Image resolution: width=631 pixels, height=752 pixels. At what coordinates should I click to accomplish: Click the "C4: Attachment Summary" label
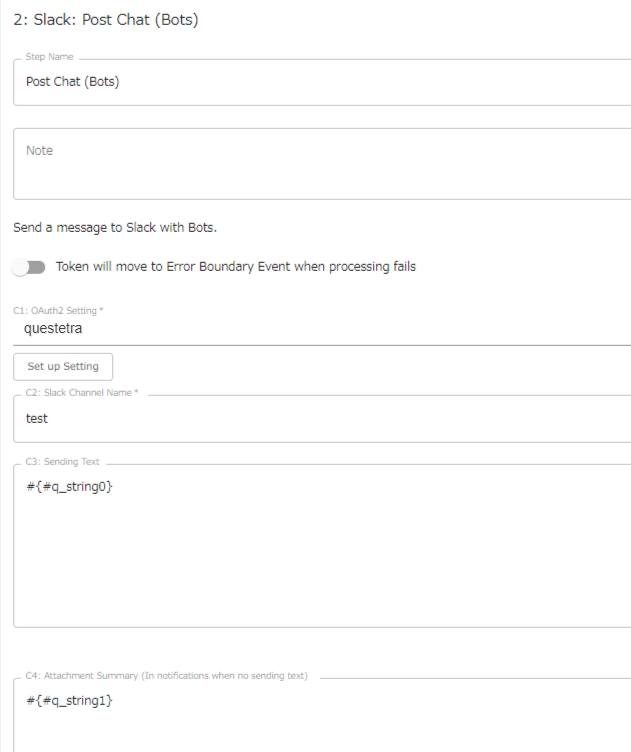click(167, 677)
